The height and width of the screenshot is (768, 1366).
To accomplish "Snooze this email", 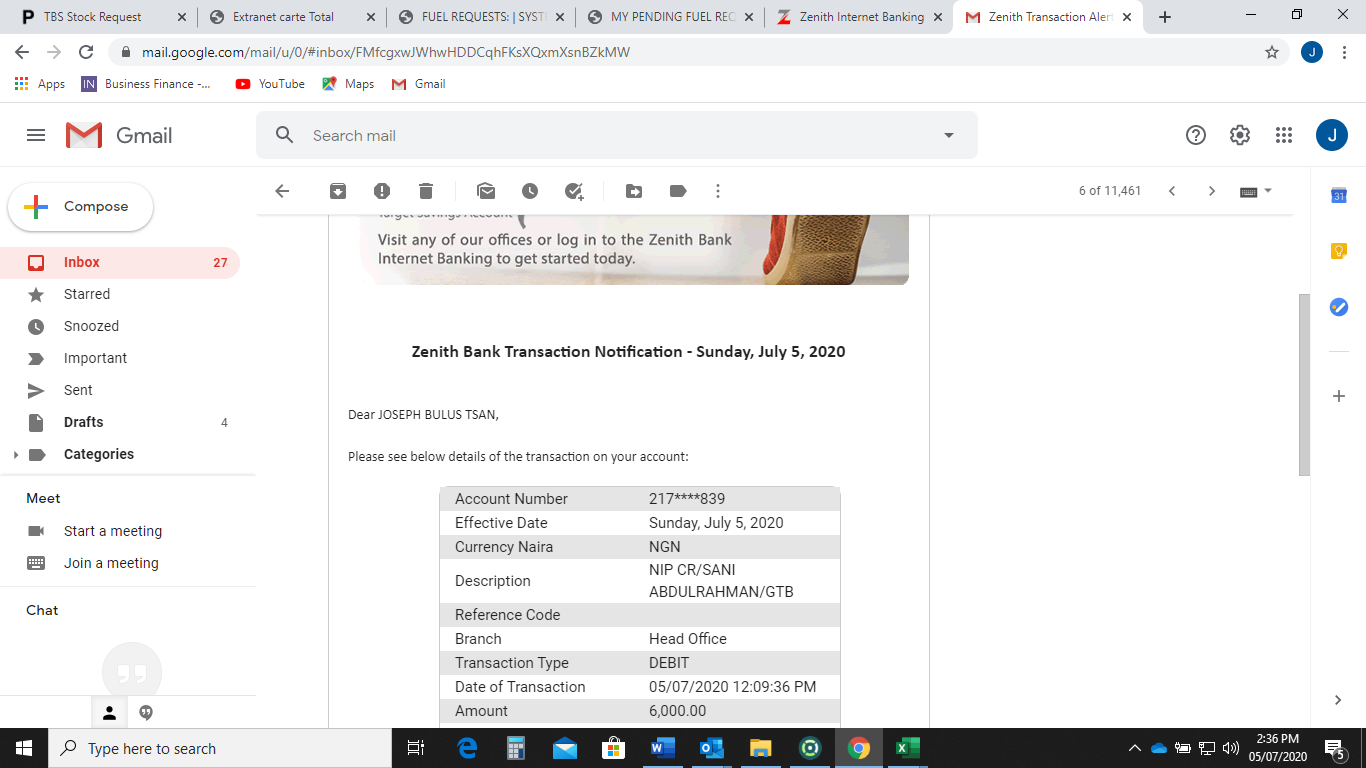I will (x=530, y=191).
